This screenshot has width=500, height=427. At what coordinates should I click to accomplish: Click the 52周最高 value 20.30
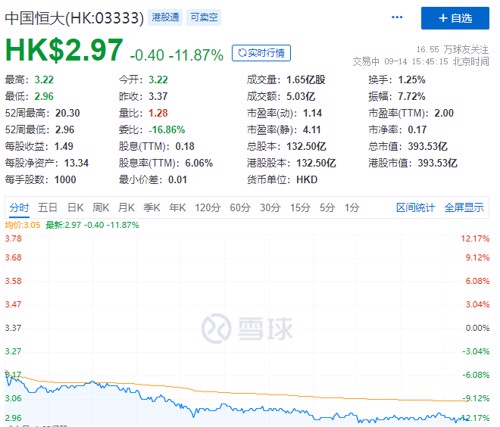click(x=68, y=113)
